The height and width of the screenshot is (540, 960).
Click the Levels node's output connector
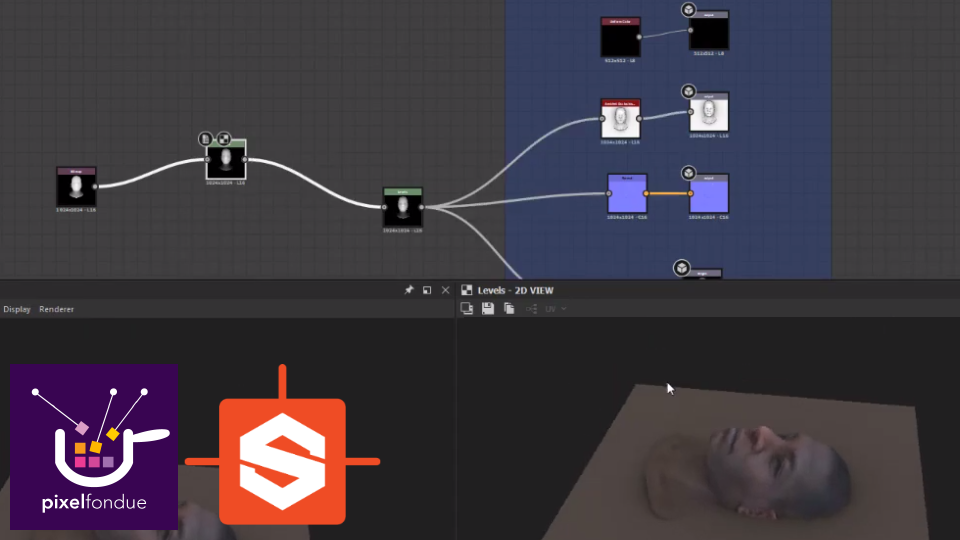click(421, 208)
